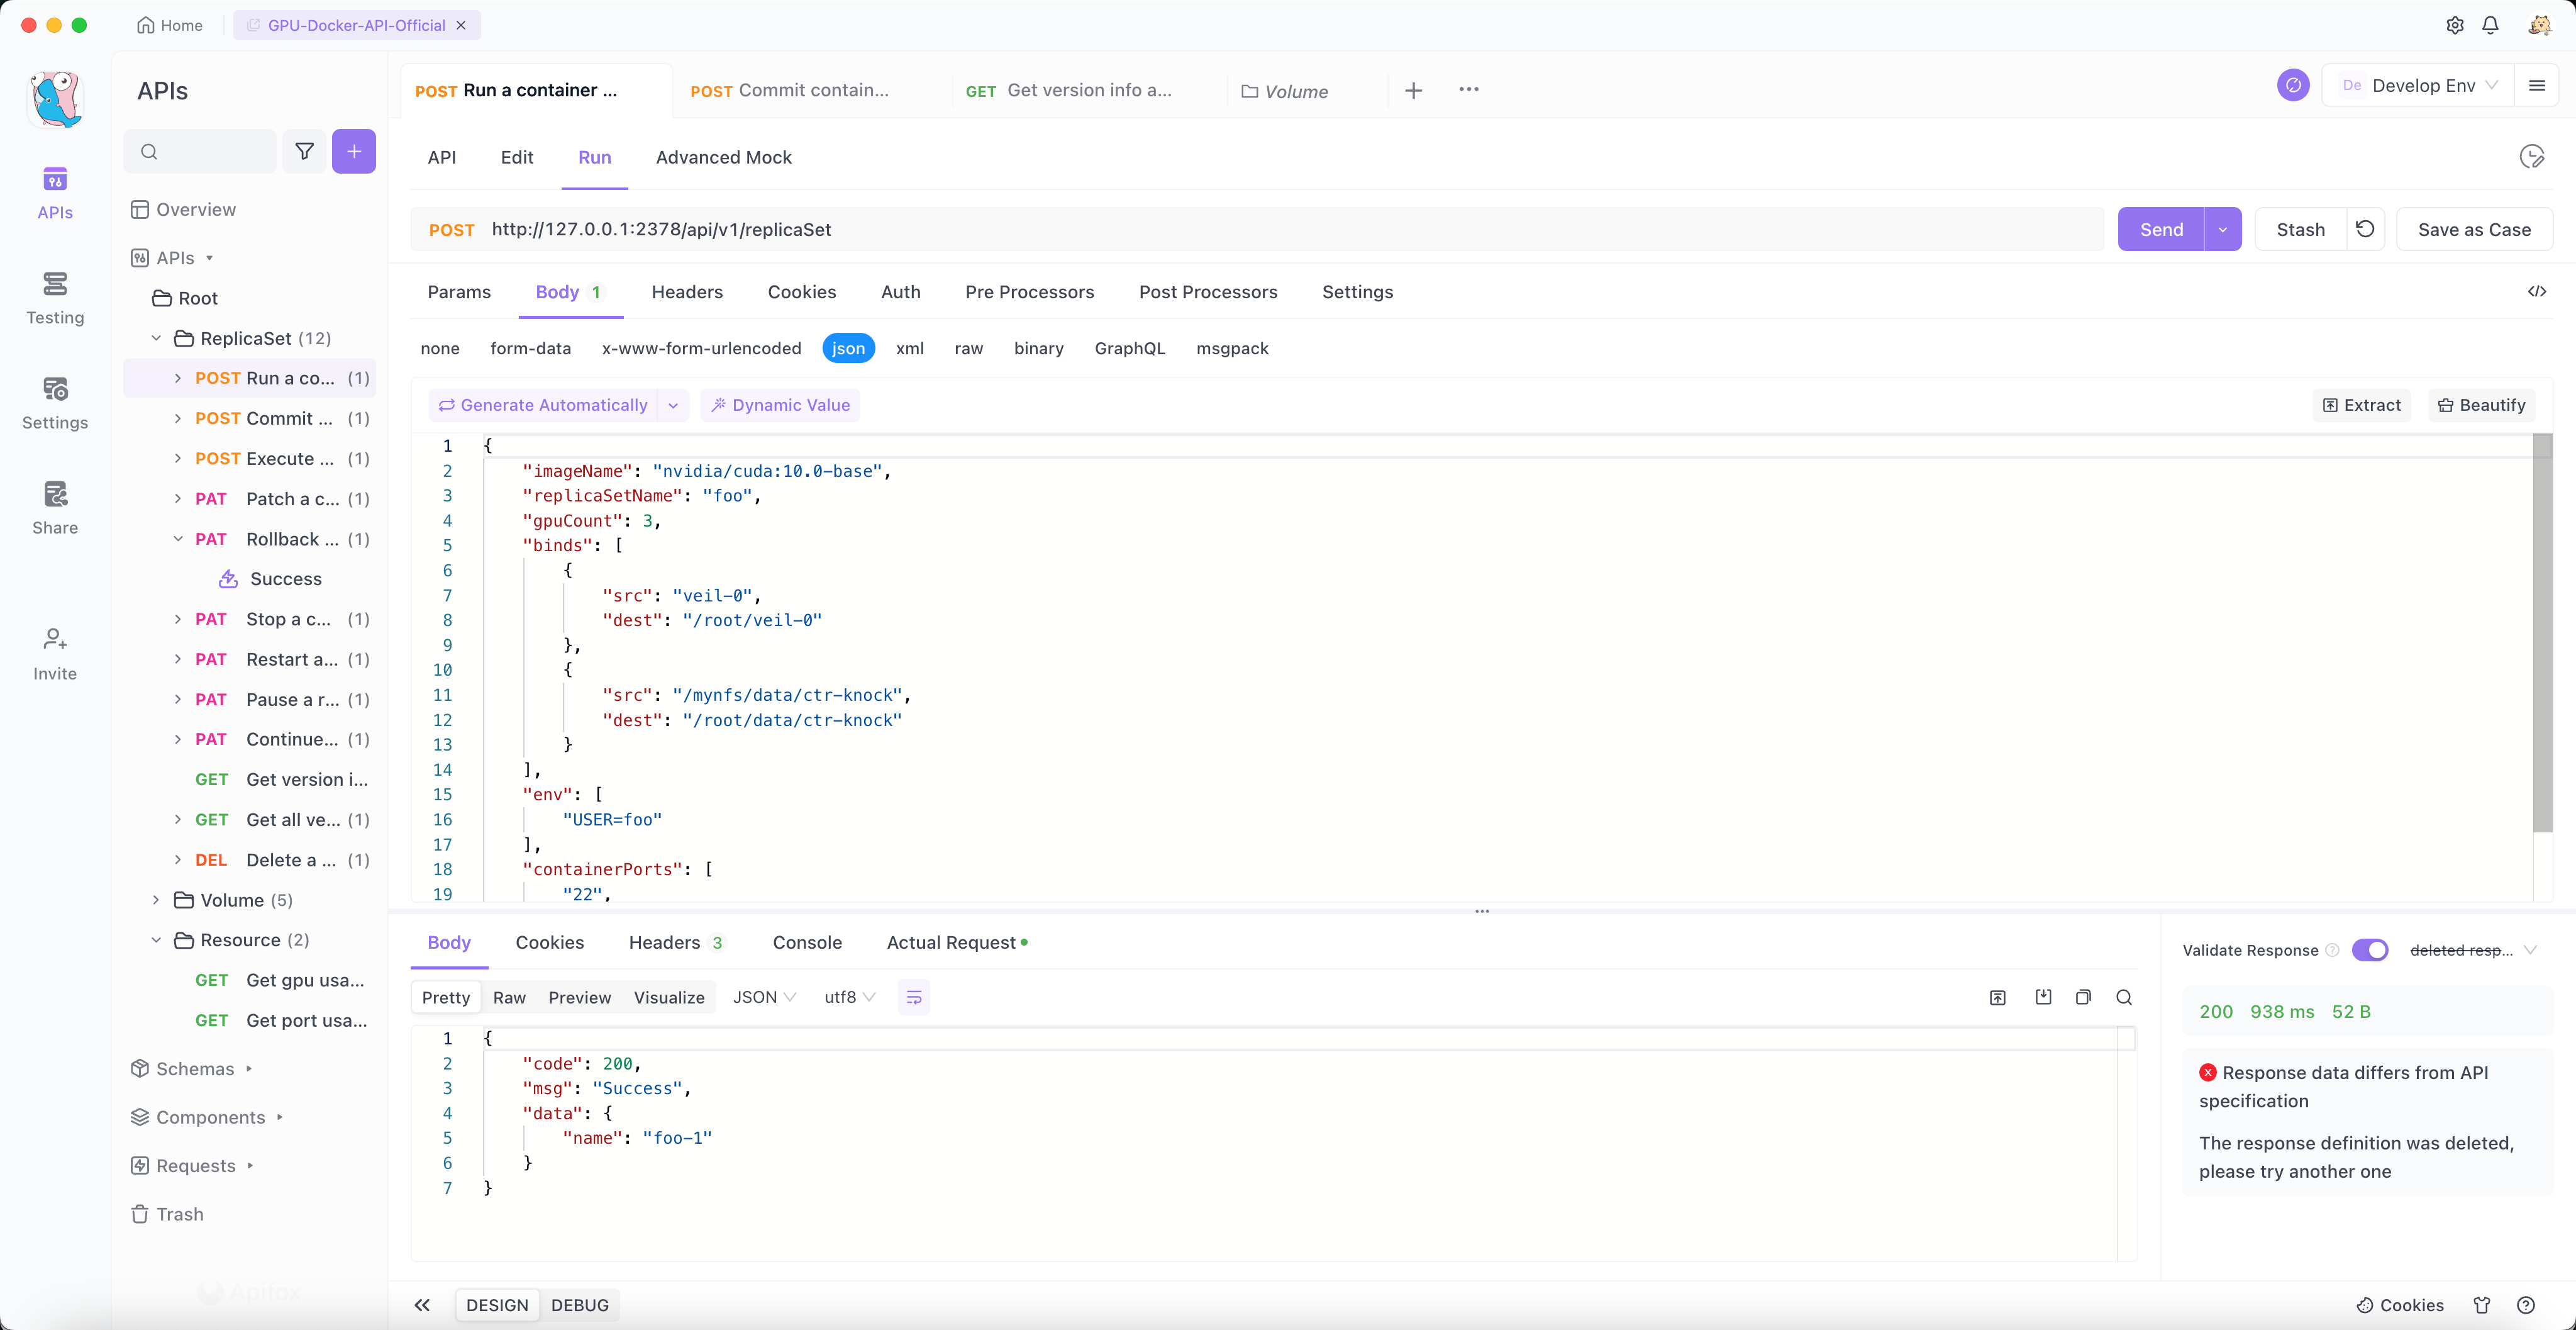Switch to the Headers request tab
Viewport: 2576px width, 1330px height.
click(686, 292)
